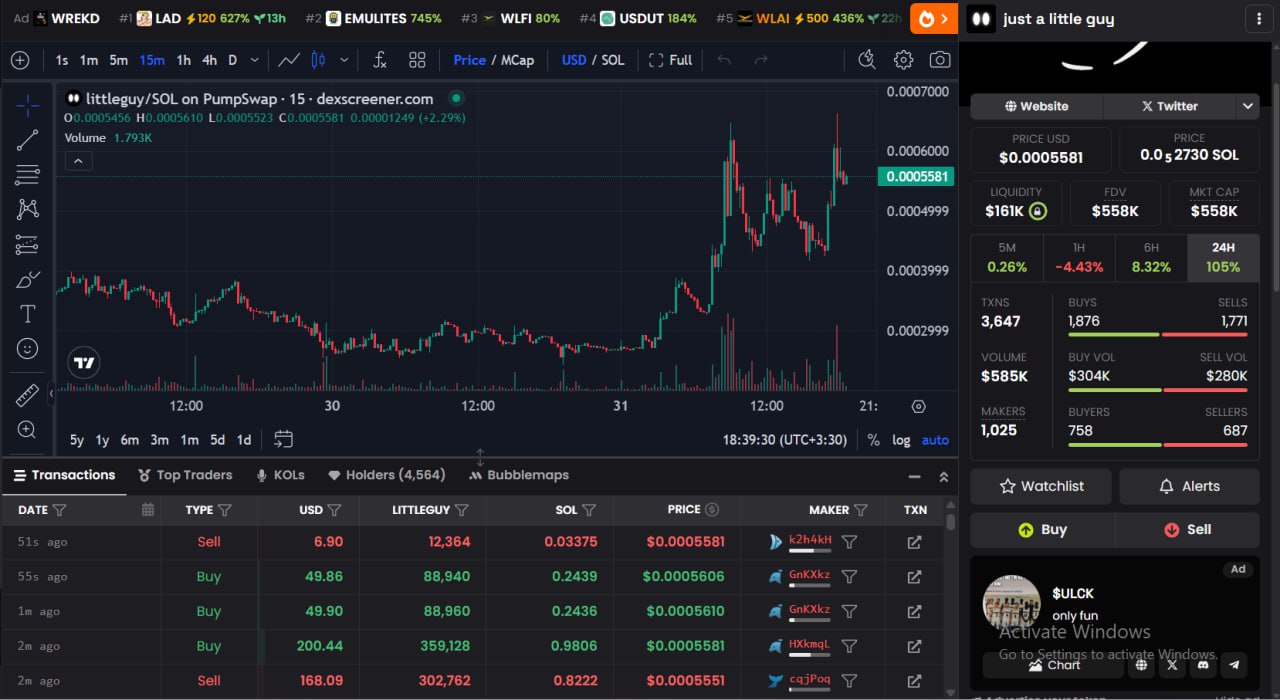Switch chart denomination to USD
Image resolution: width=1280 pixels, height=700 pixels.
[x=574, y=60]
